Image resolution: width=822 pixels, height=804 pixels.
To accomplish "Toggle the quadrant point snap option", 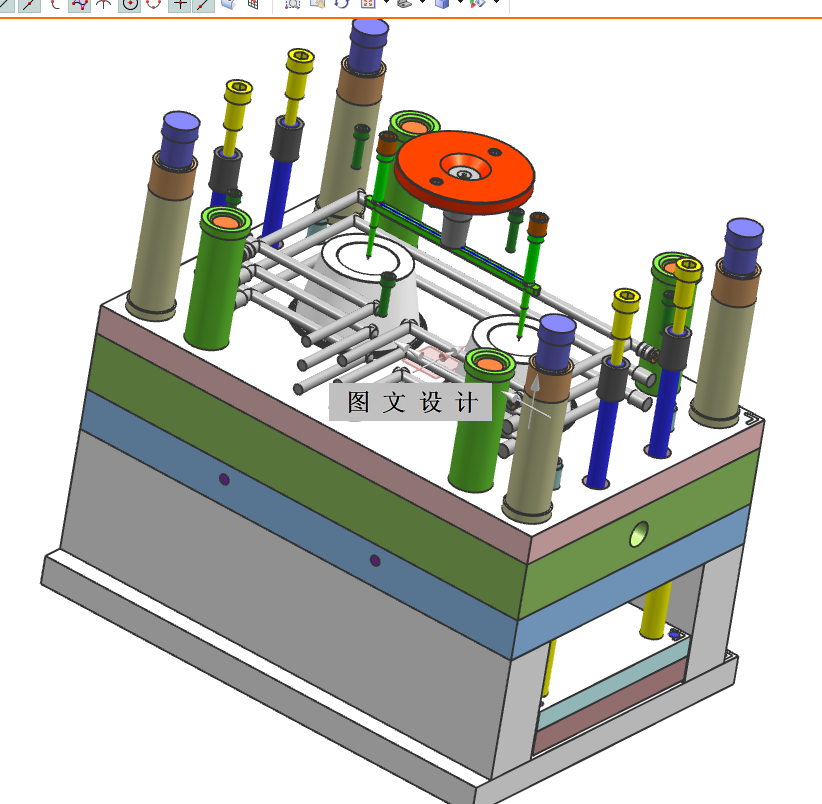I will pyautogui.click(x=154, y=4).
